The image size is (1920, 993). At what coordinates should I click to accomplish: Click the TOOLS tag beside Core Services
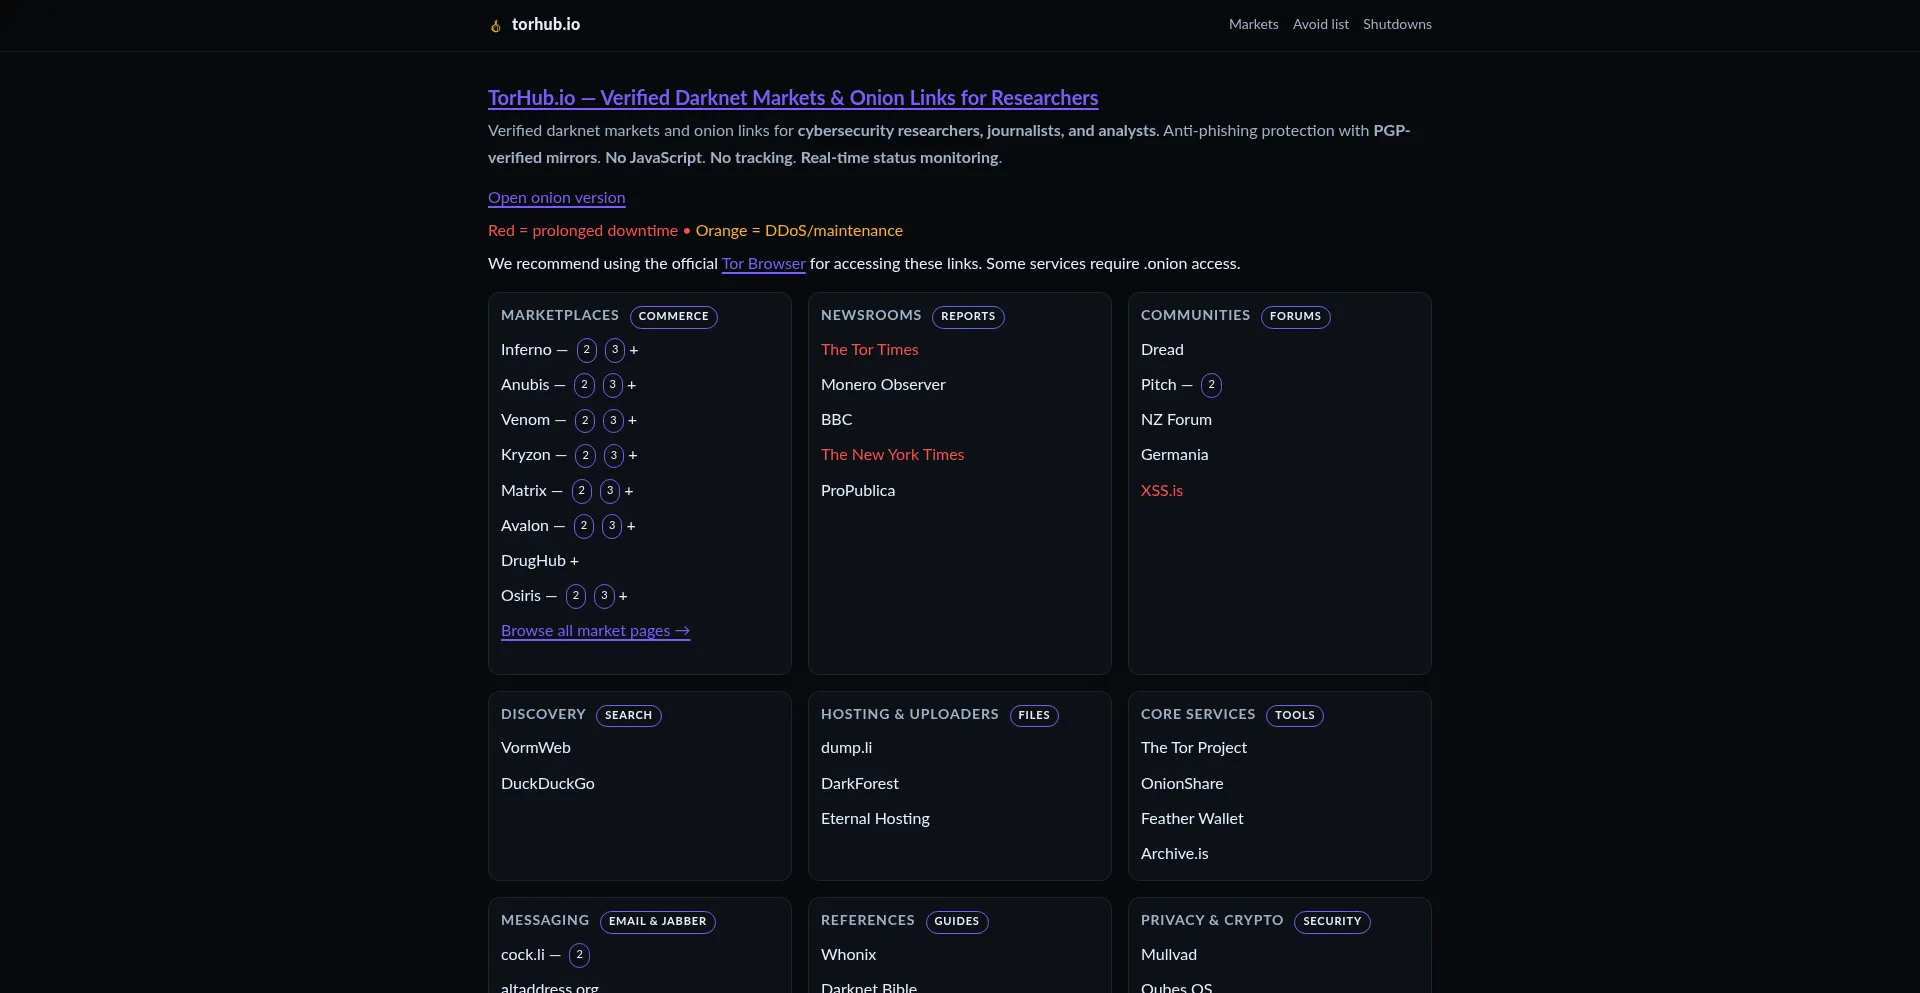point(1295,716)
